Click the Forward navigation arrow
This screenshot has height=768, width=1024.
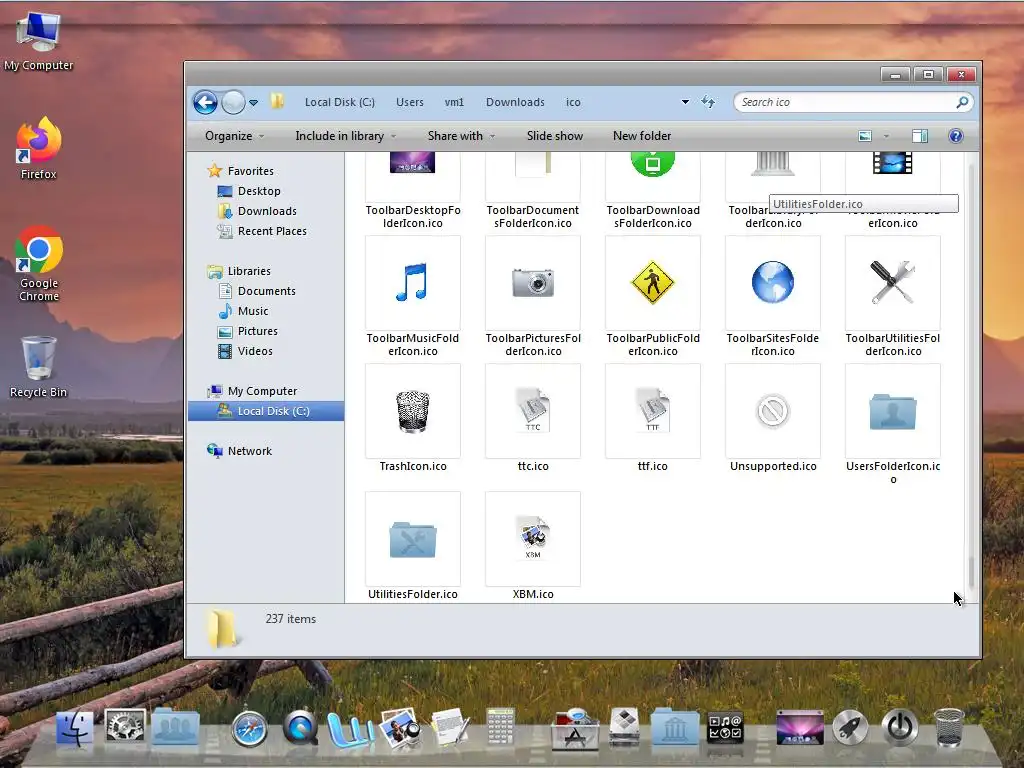(x=232, y=103)
